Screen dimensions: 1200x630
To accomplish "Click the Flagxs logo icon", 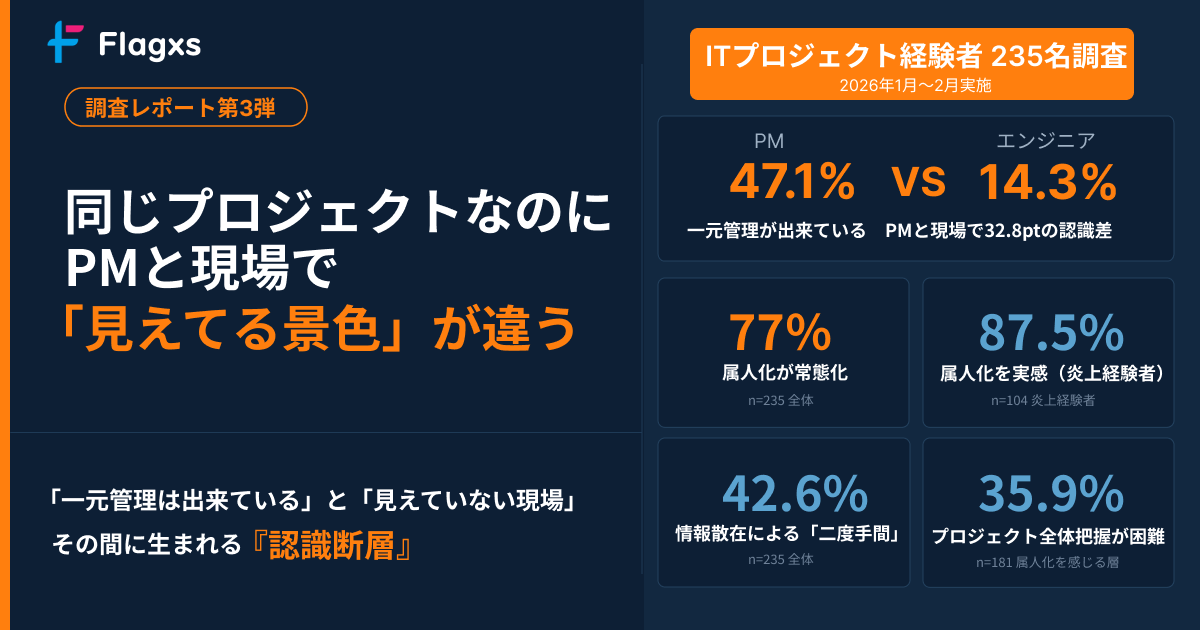I will [x=65, y=43].
